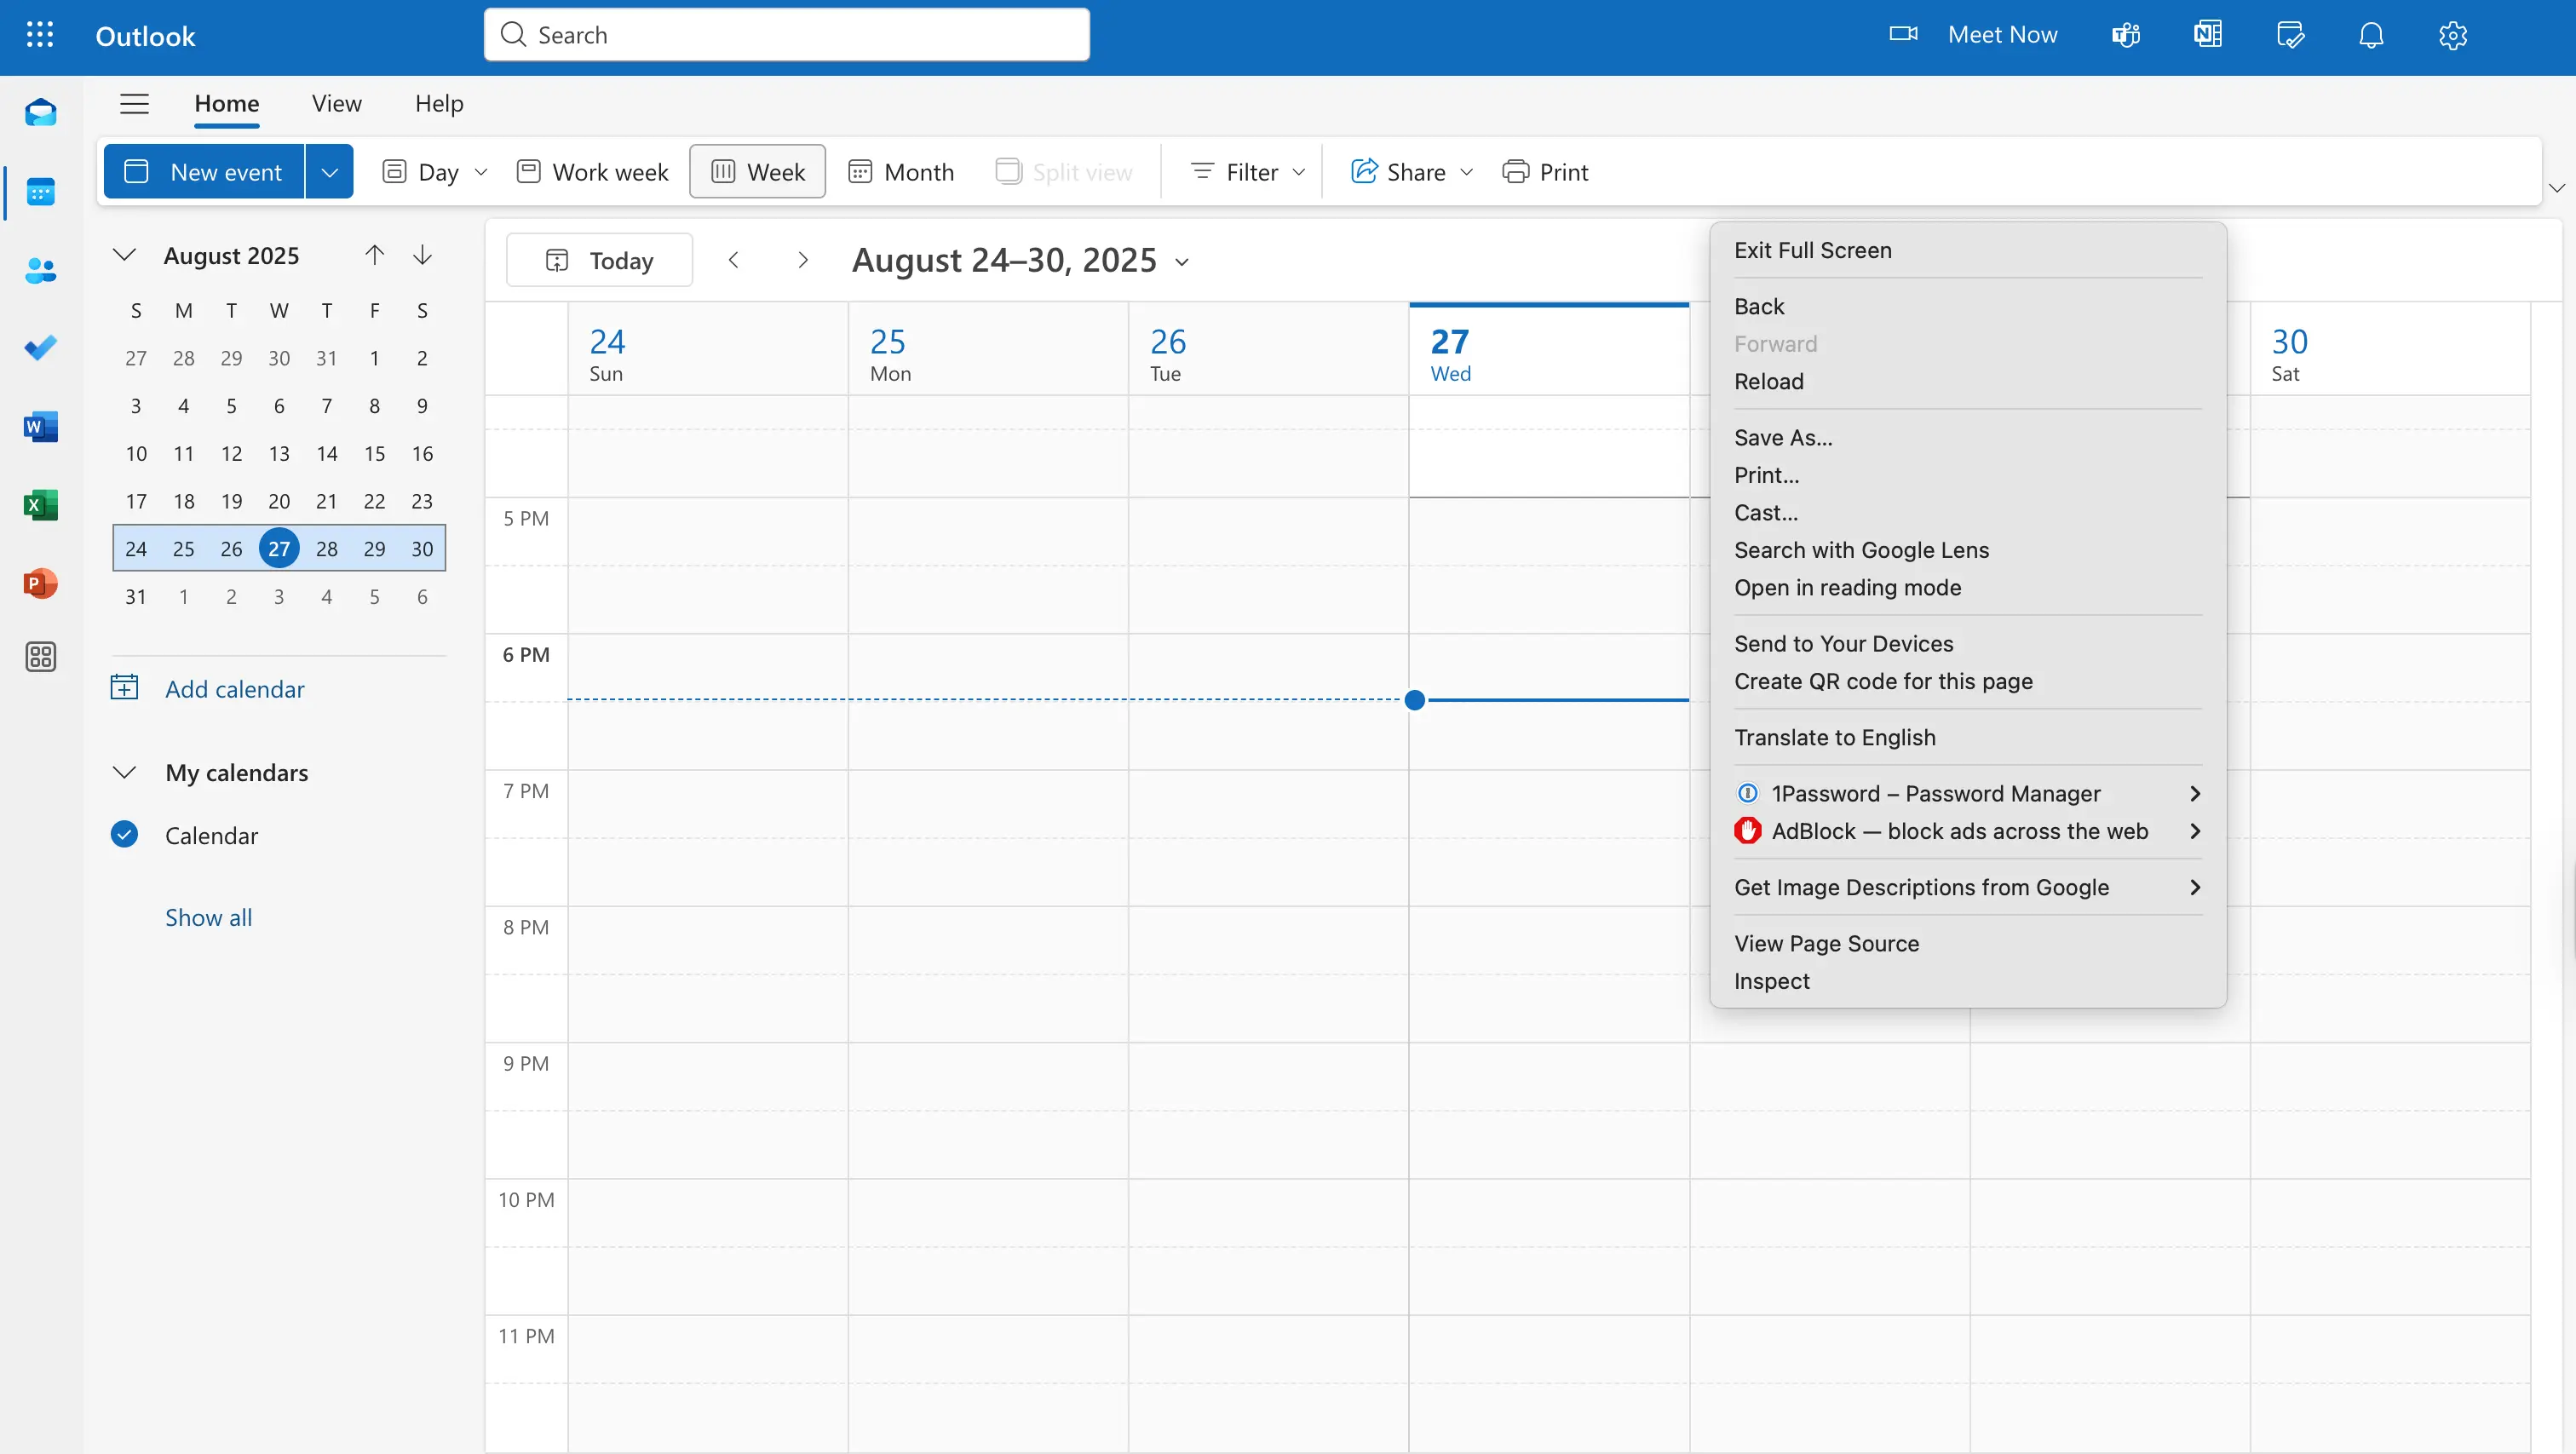Open the app launcher grid icon
This screenshot has width=2576, height=1454.
(x=40, y=35)
